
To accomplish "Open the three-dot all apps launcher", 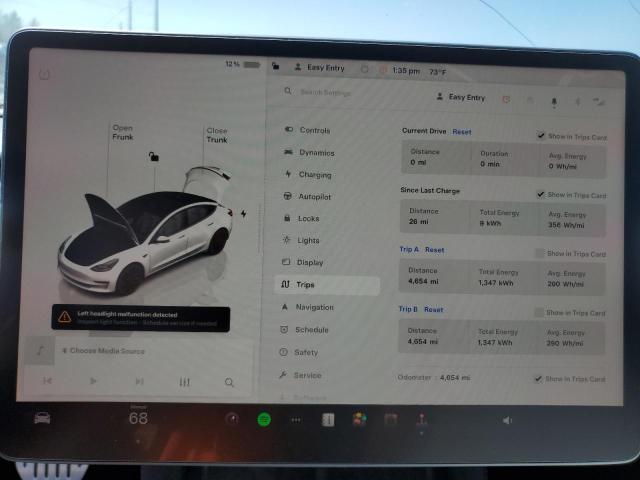I will (296, 420).
